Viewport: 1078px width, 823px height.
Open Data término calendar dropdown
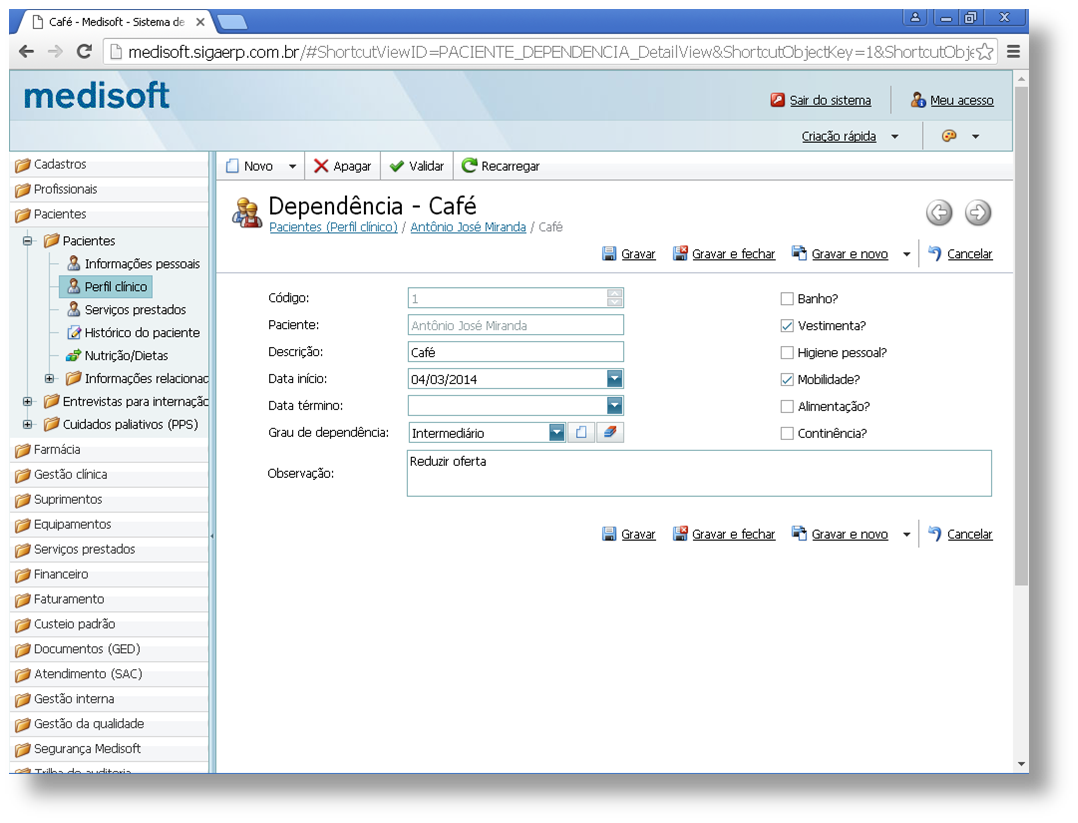click(x=615, y=406)
